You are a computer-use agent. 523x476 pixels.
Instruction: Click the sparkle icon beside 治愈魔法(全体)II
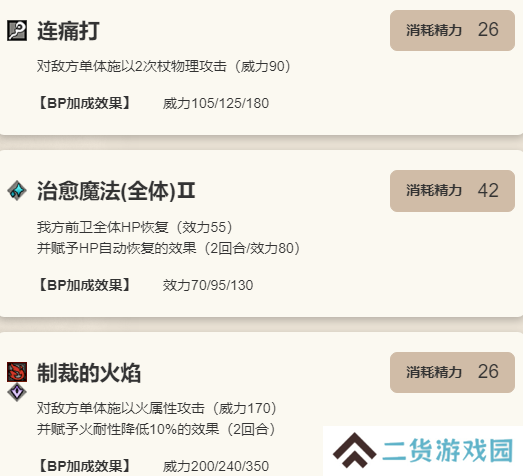point(17,190)
